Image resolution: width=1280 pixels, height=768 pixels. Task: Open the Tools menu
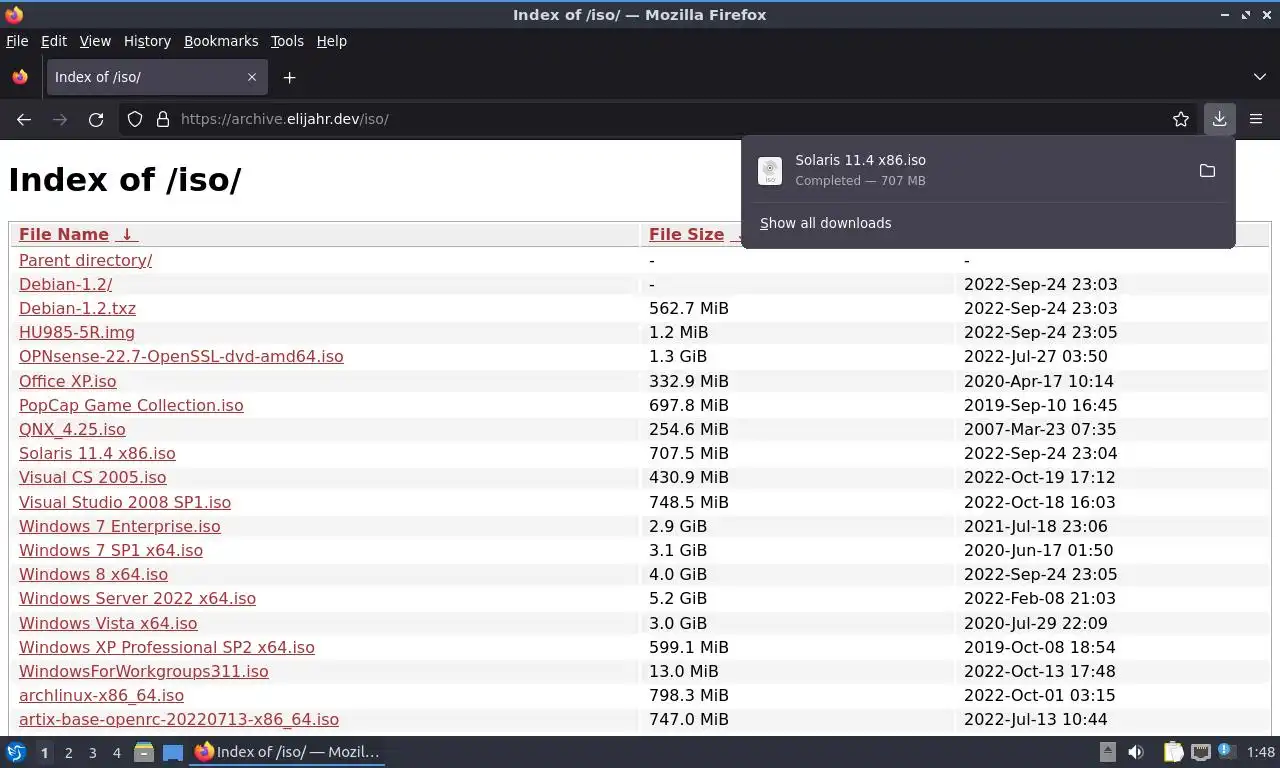tap(287, 41)
